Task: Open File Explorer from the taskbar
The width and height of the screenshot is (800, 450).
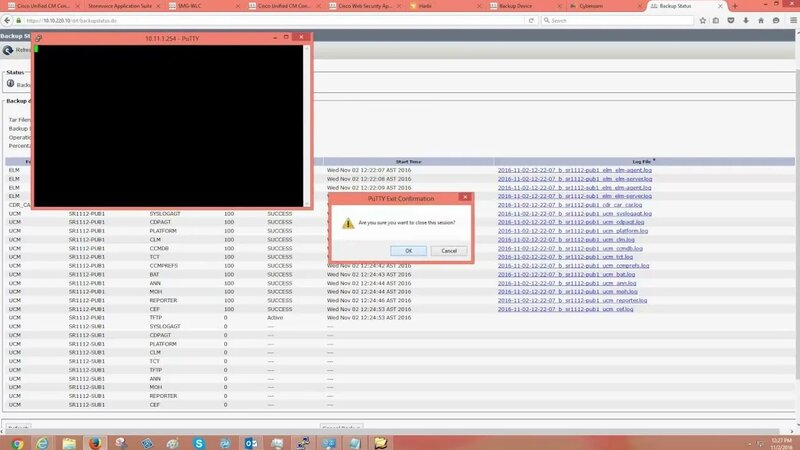Action: 69,443
